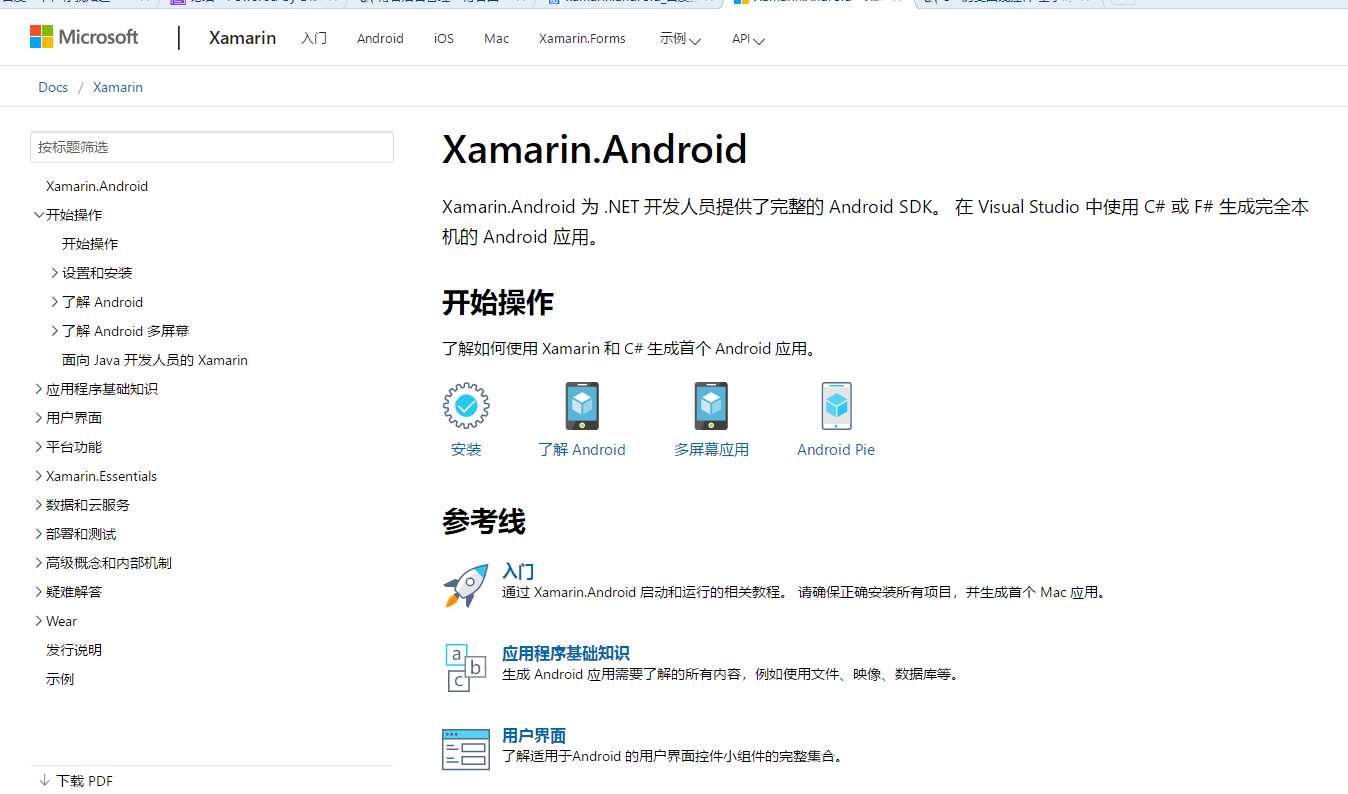The width and height of the screenshot is (1348, 794).
Task: Expand the 部署和测试 sidebar node
Action: [39, 534]
